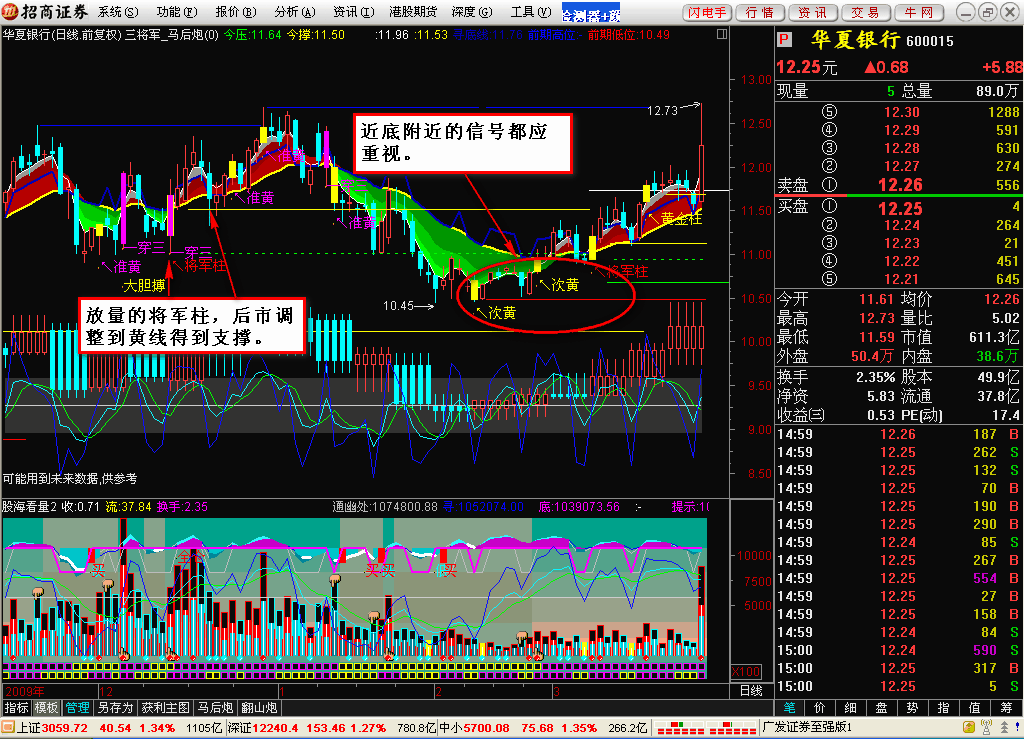Screen dimensions: 1024x739
Task: Click the blue exclamation icon in status bar
Action: 1017,727
